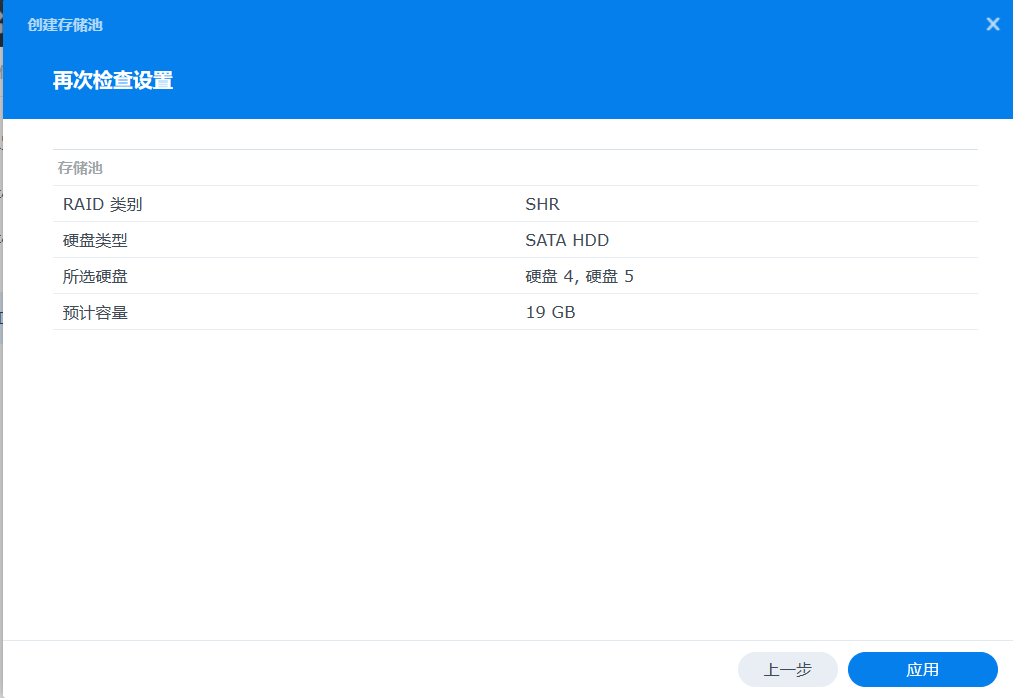Viewport: 1013px width, 698px height.
Task: Click the RAID 类别 label
Action: [102, 204]
